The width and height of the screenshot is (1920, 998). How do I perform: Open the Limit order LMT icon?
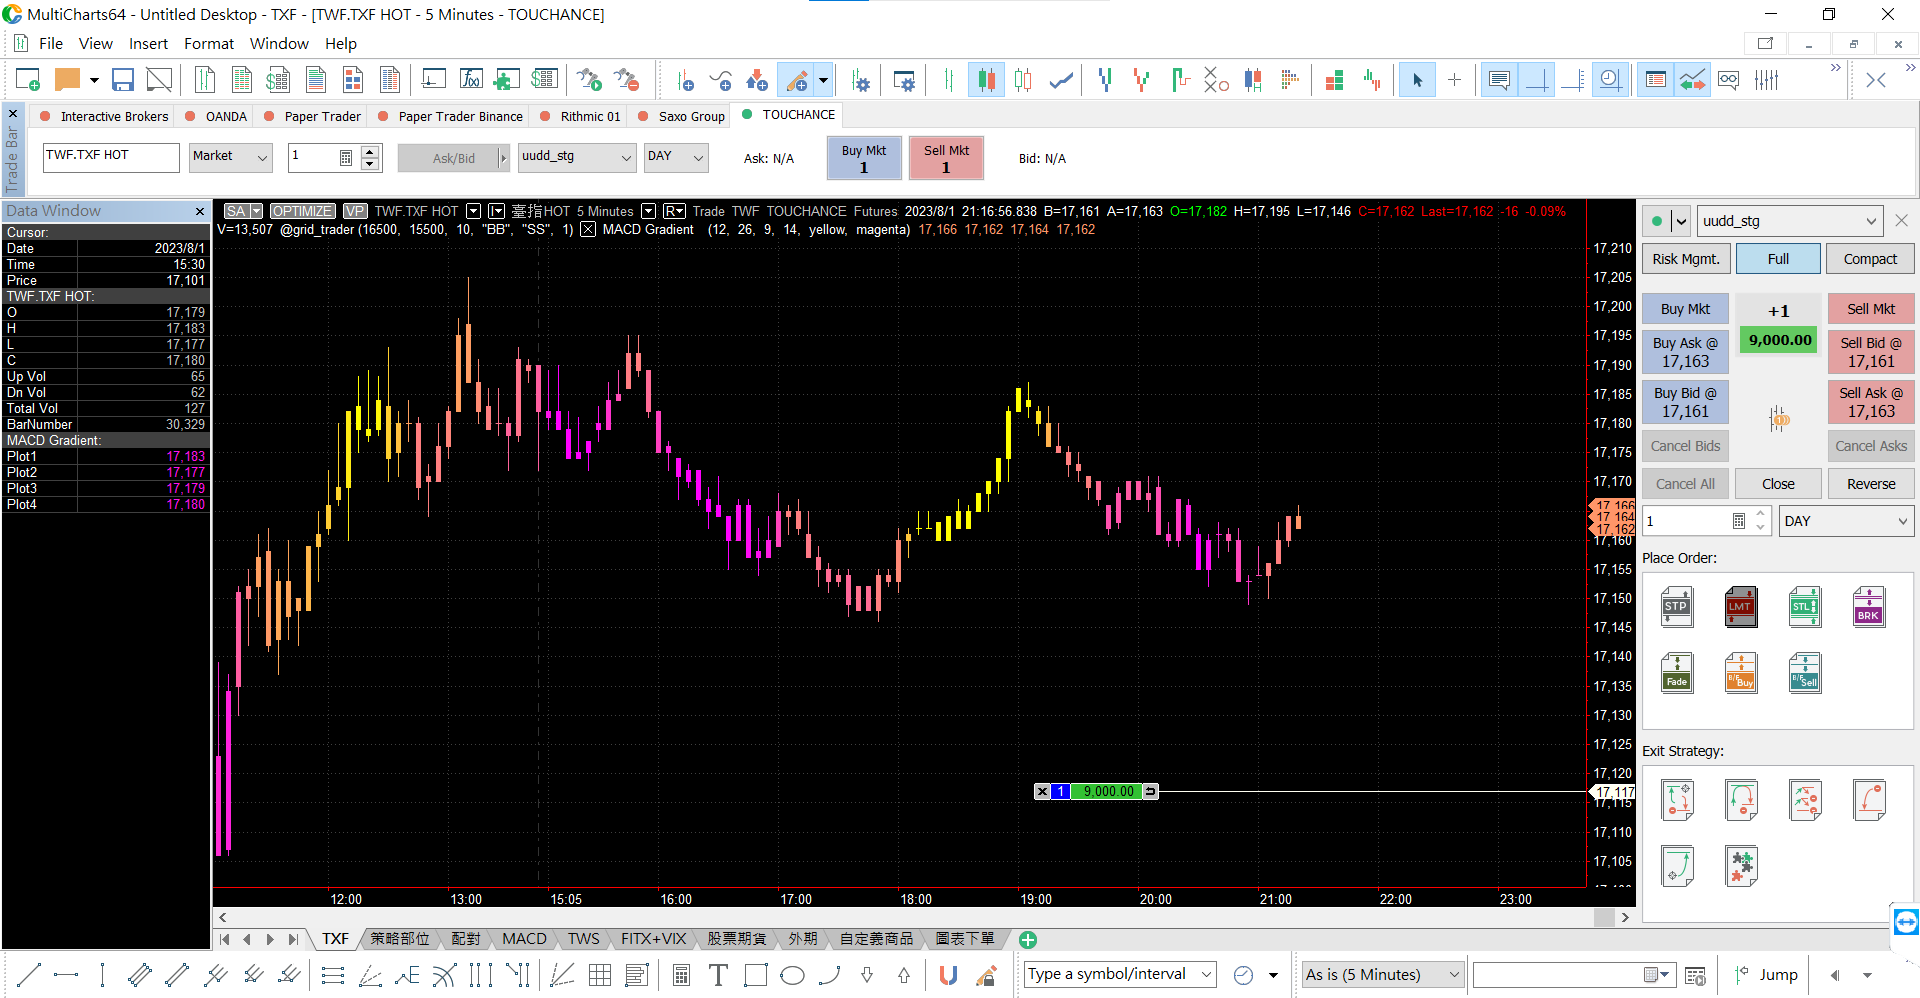tap(1741, 607)
